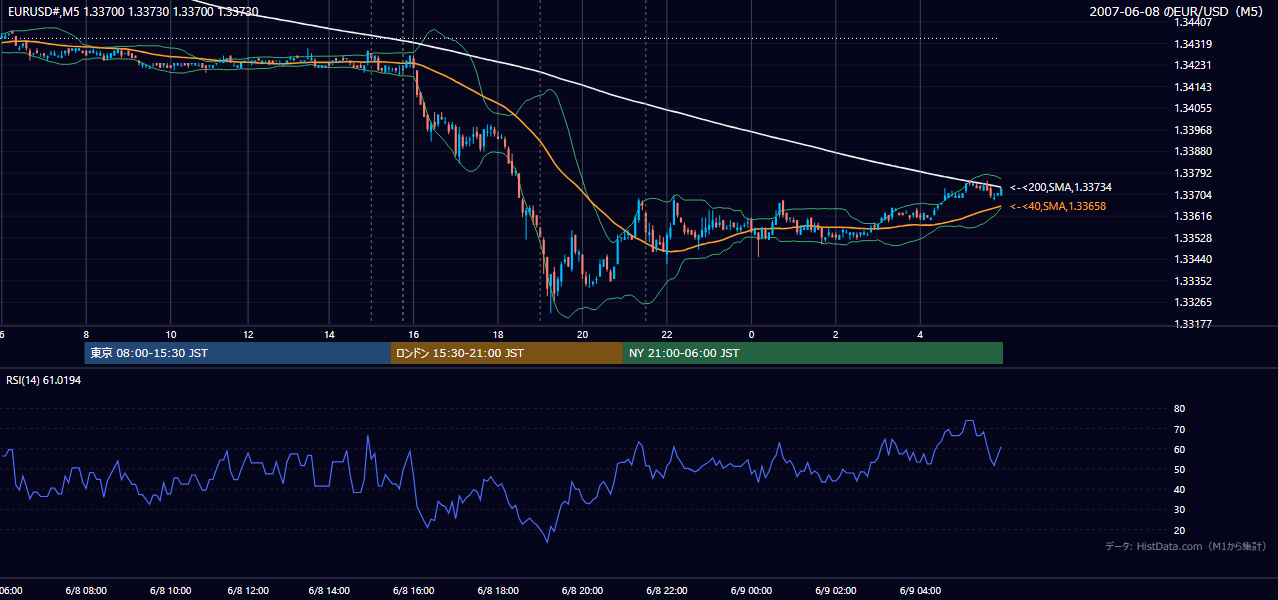Click price axis value 1.34231
Screen dimensions: 1278x600
[x=1195, y=65]
